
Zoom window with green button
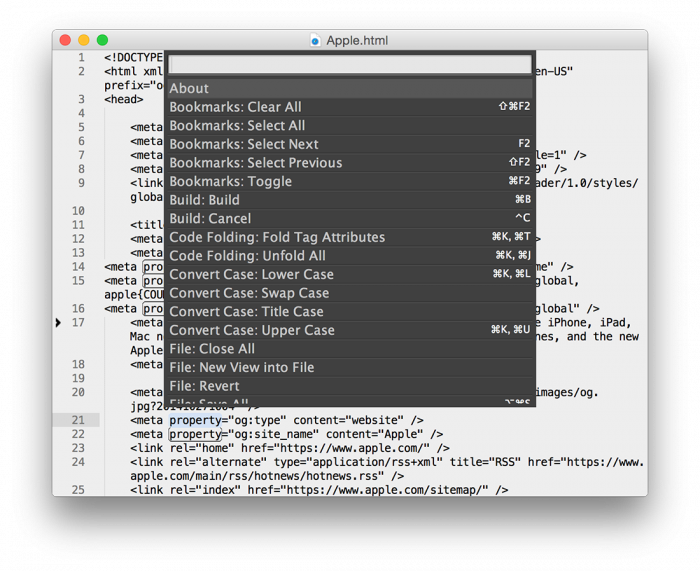pos(103,40)
